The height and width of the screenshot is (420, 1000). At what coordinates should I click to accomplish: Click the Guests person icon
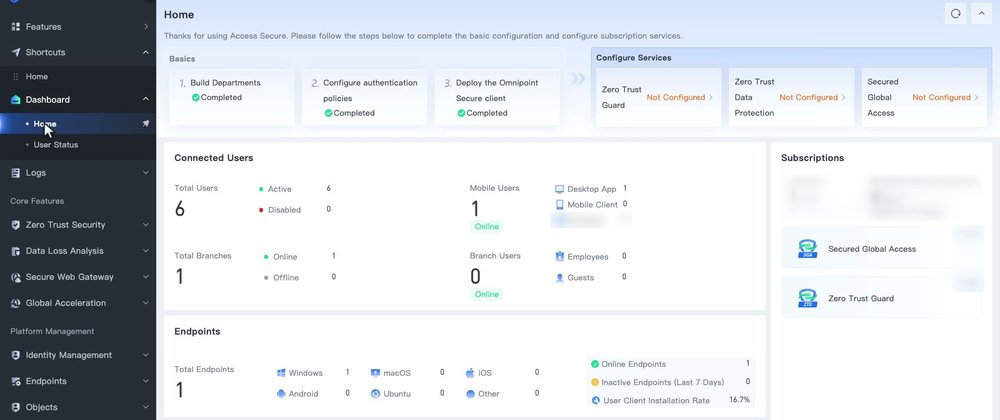559,278
